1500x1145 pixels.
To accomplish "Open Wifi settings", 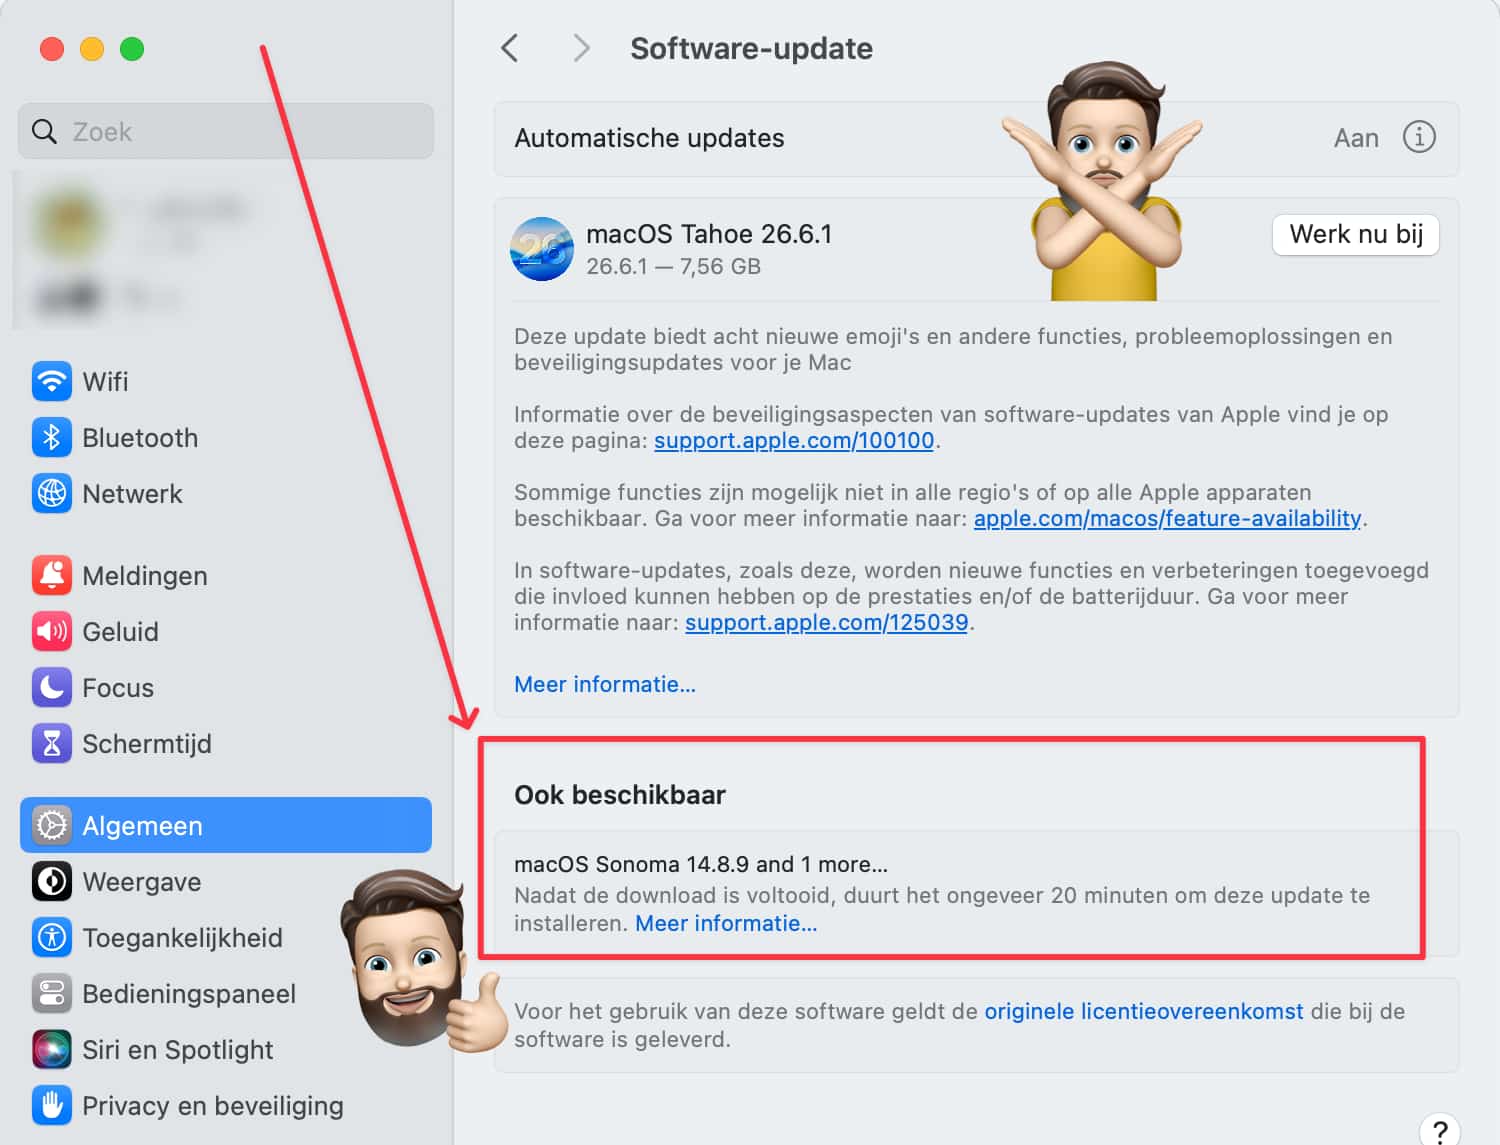I will pyautogui.click(x=226, y=381).
